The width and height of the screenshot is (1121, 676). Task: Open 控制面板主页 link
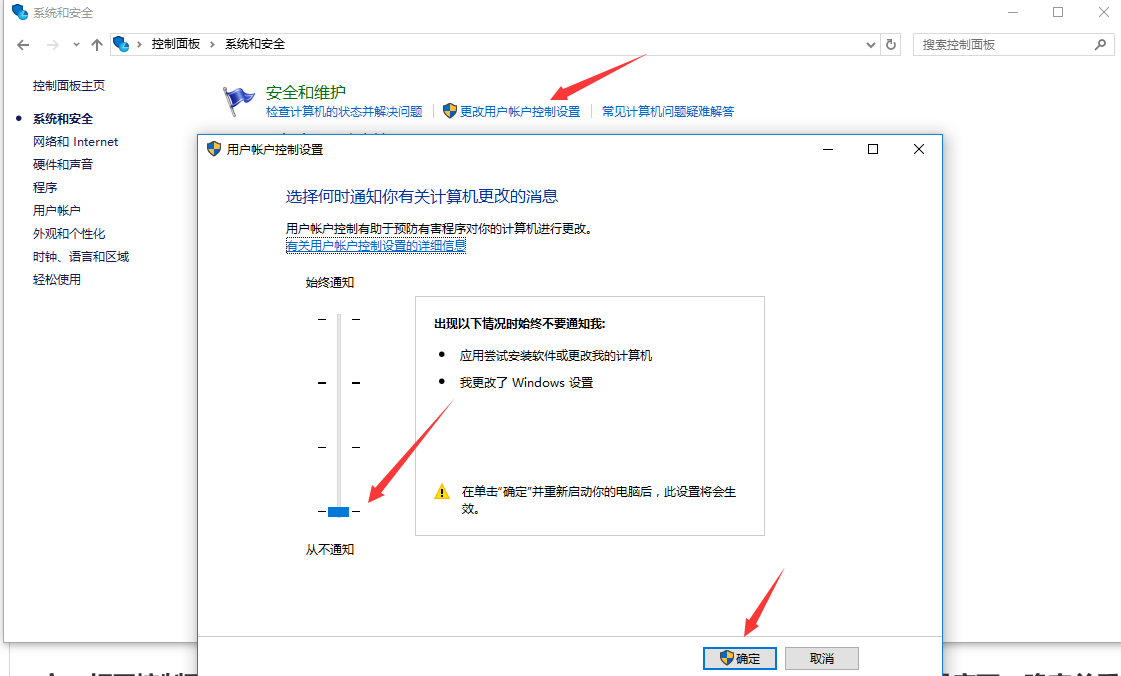click(69, 86)
